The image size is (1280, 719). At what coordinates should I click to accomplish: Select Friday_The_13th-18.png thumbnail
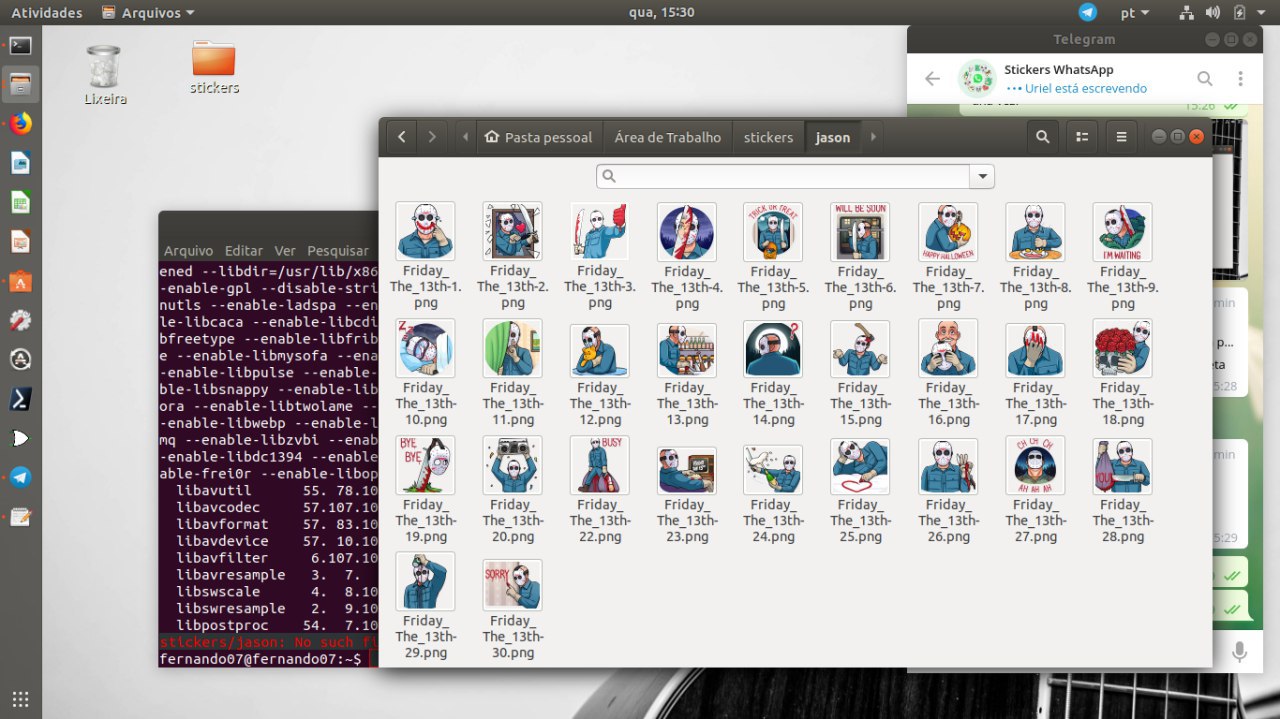1122,348
